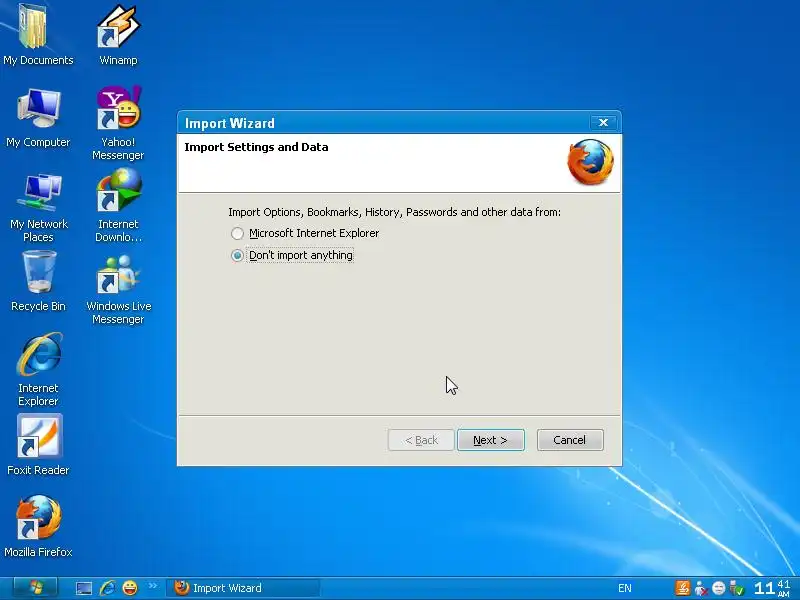Click the round smiley face tray icon
This screenshot has width=800, height=600.
tap(718, 588)
